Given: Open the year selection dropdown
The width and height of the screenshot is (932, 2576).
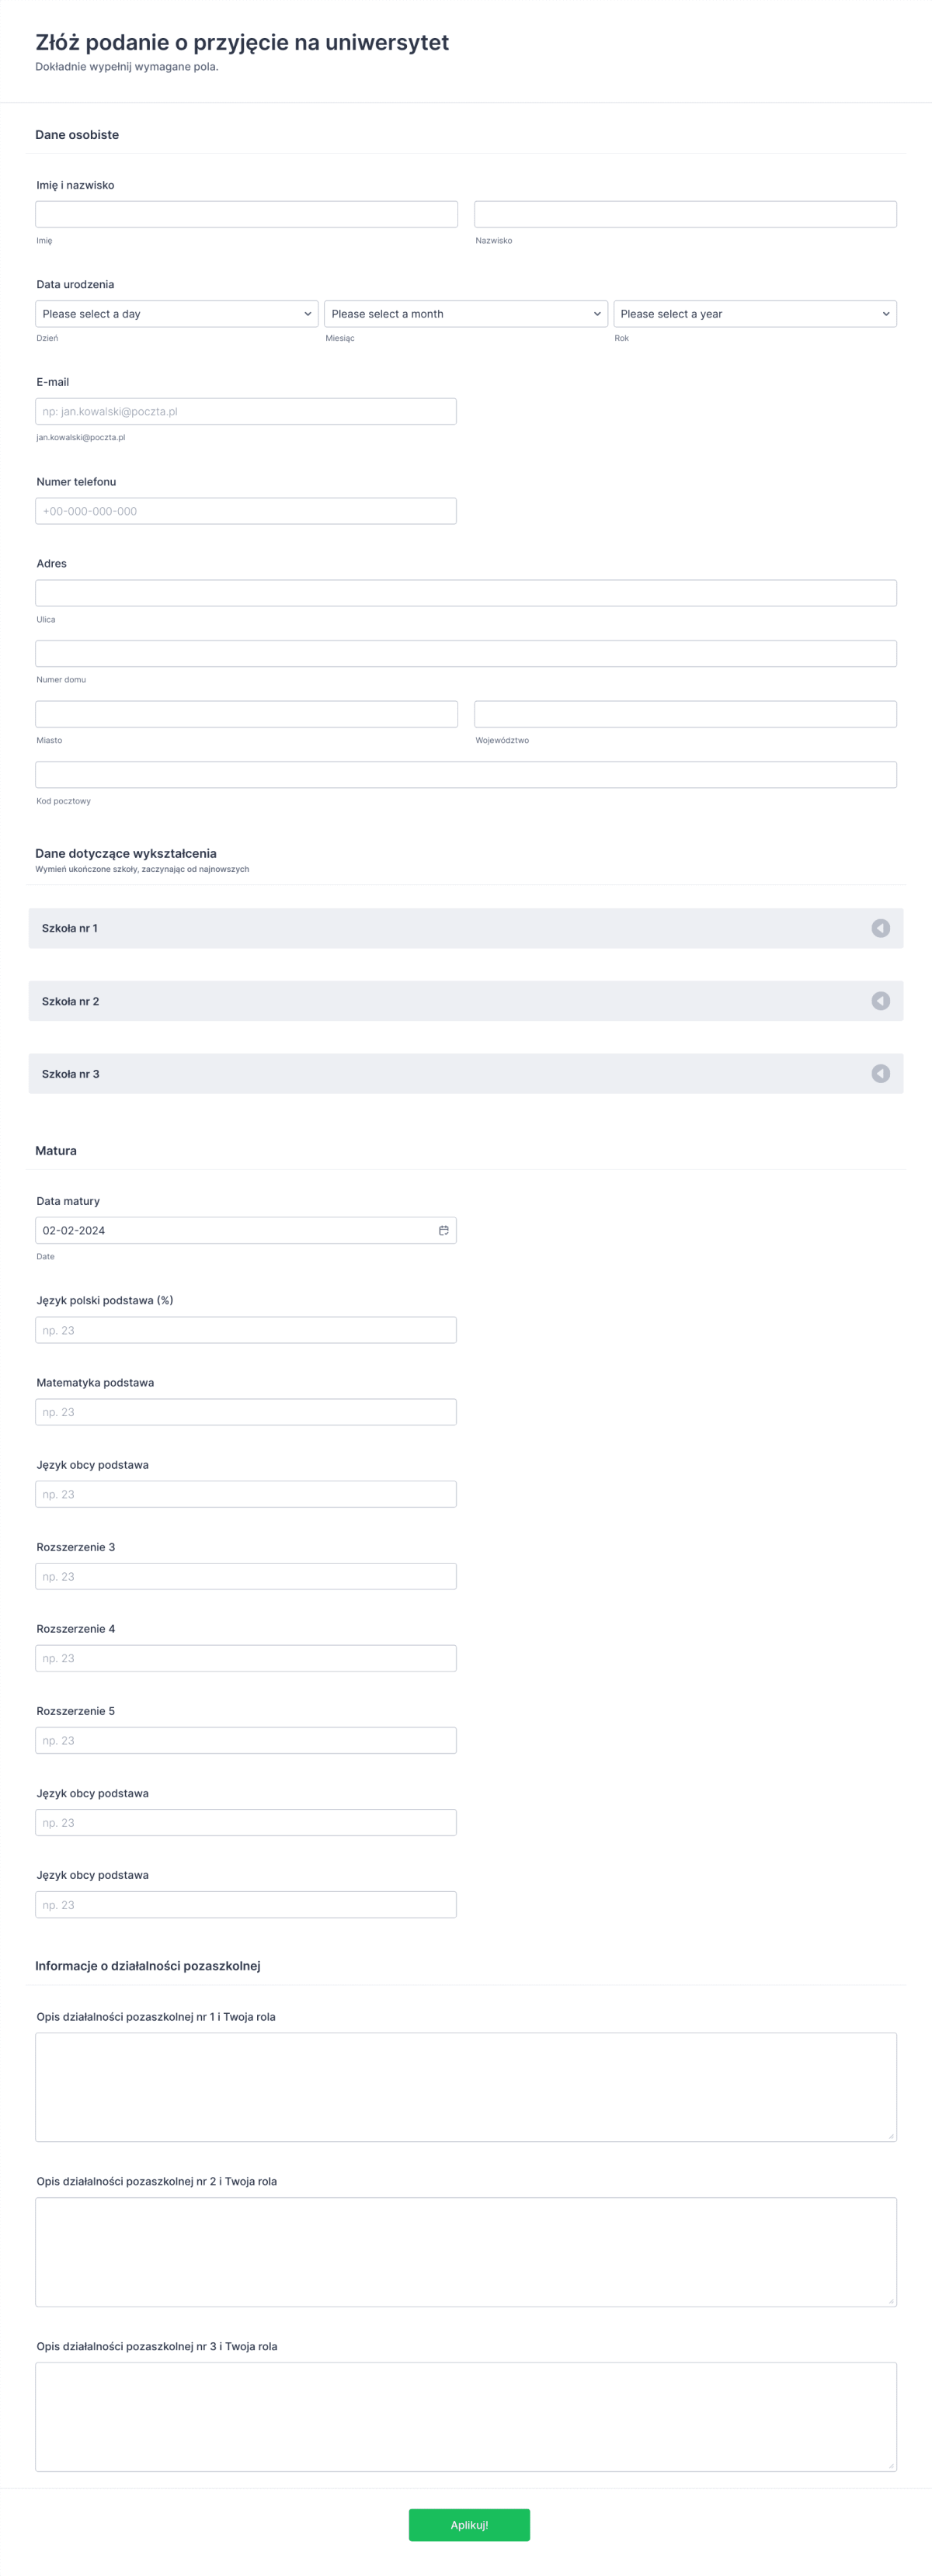Looking at the screenshot, I should tap(755, 313).
